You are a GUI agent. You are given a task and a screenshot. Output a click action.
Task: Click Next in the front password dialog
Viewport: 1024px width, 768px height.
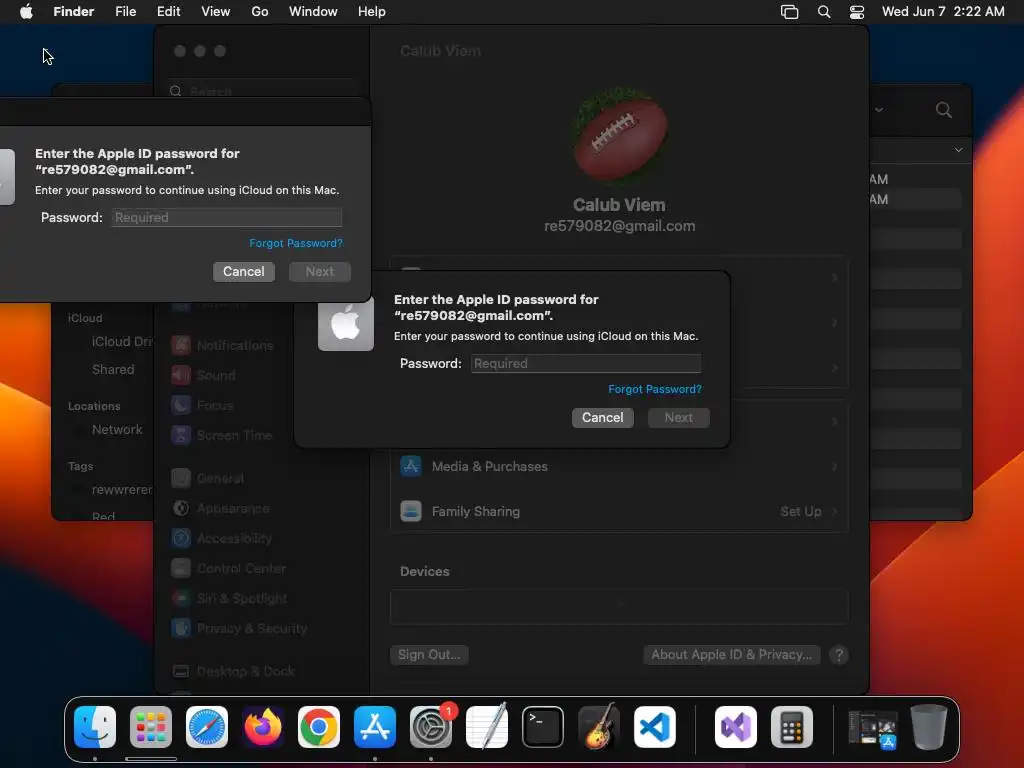[679, 417]
